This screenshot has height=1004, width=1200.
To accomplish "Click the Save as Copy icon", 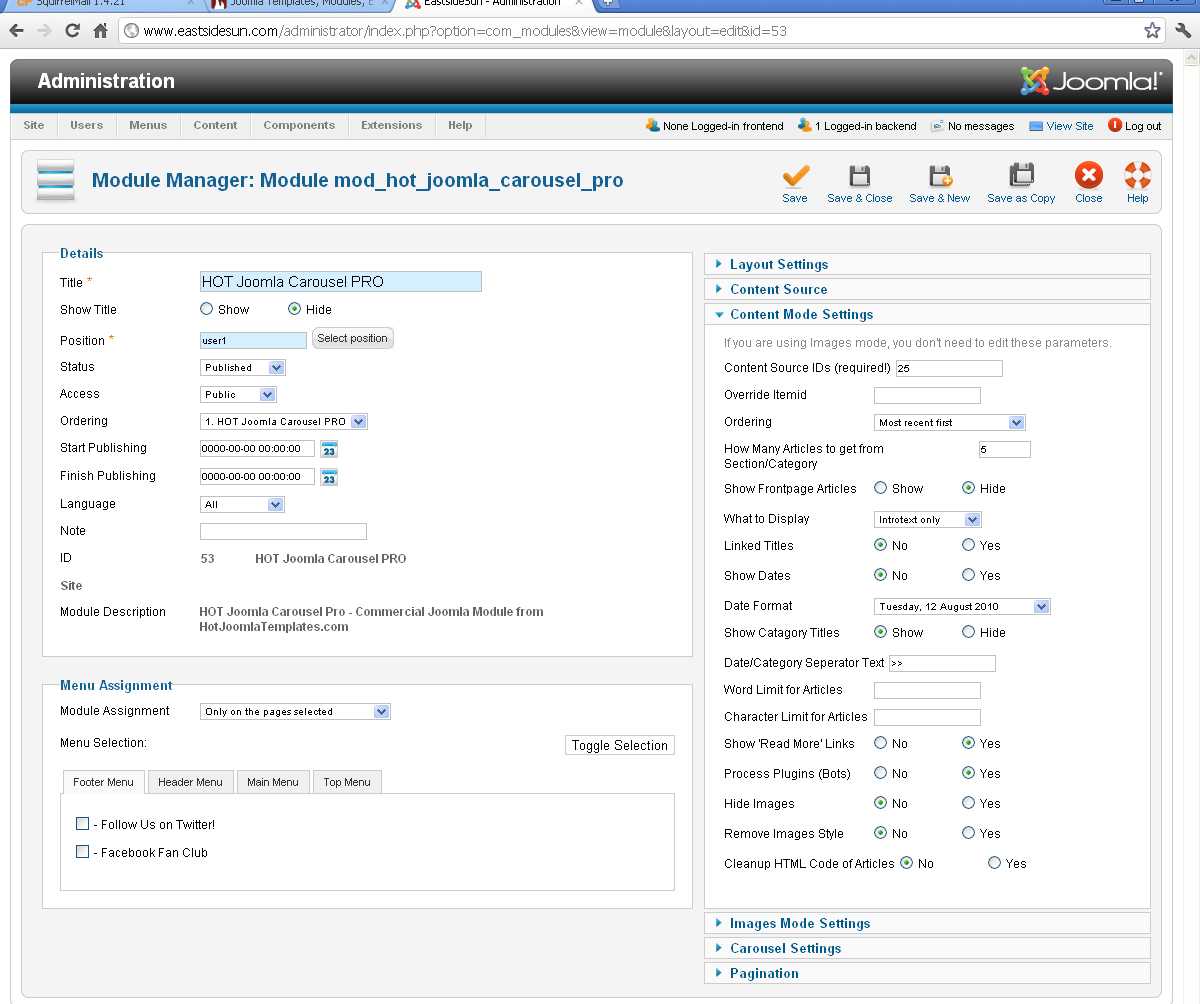I will (1021, 176).
